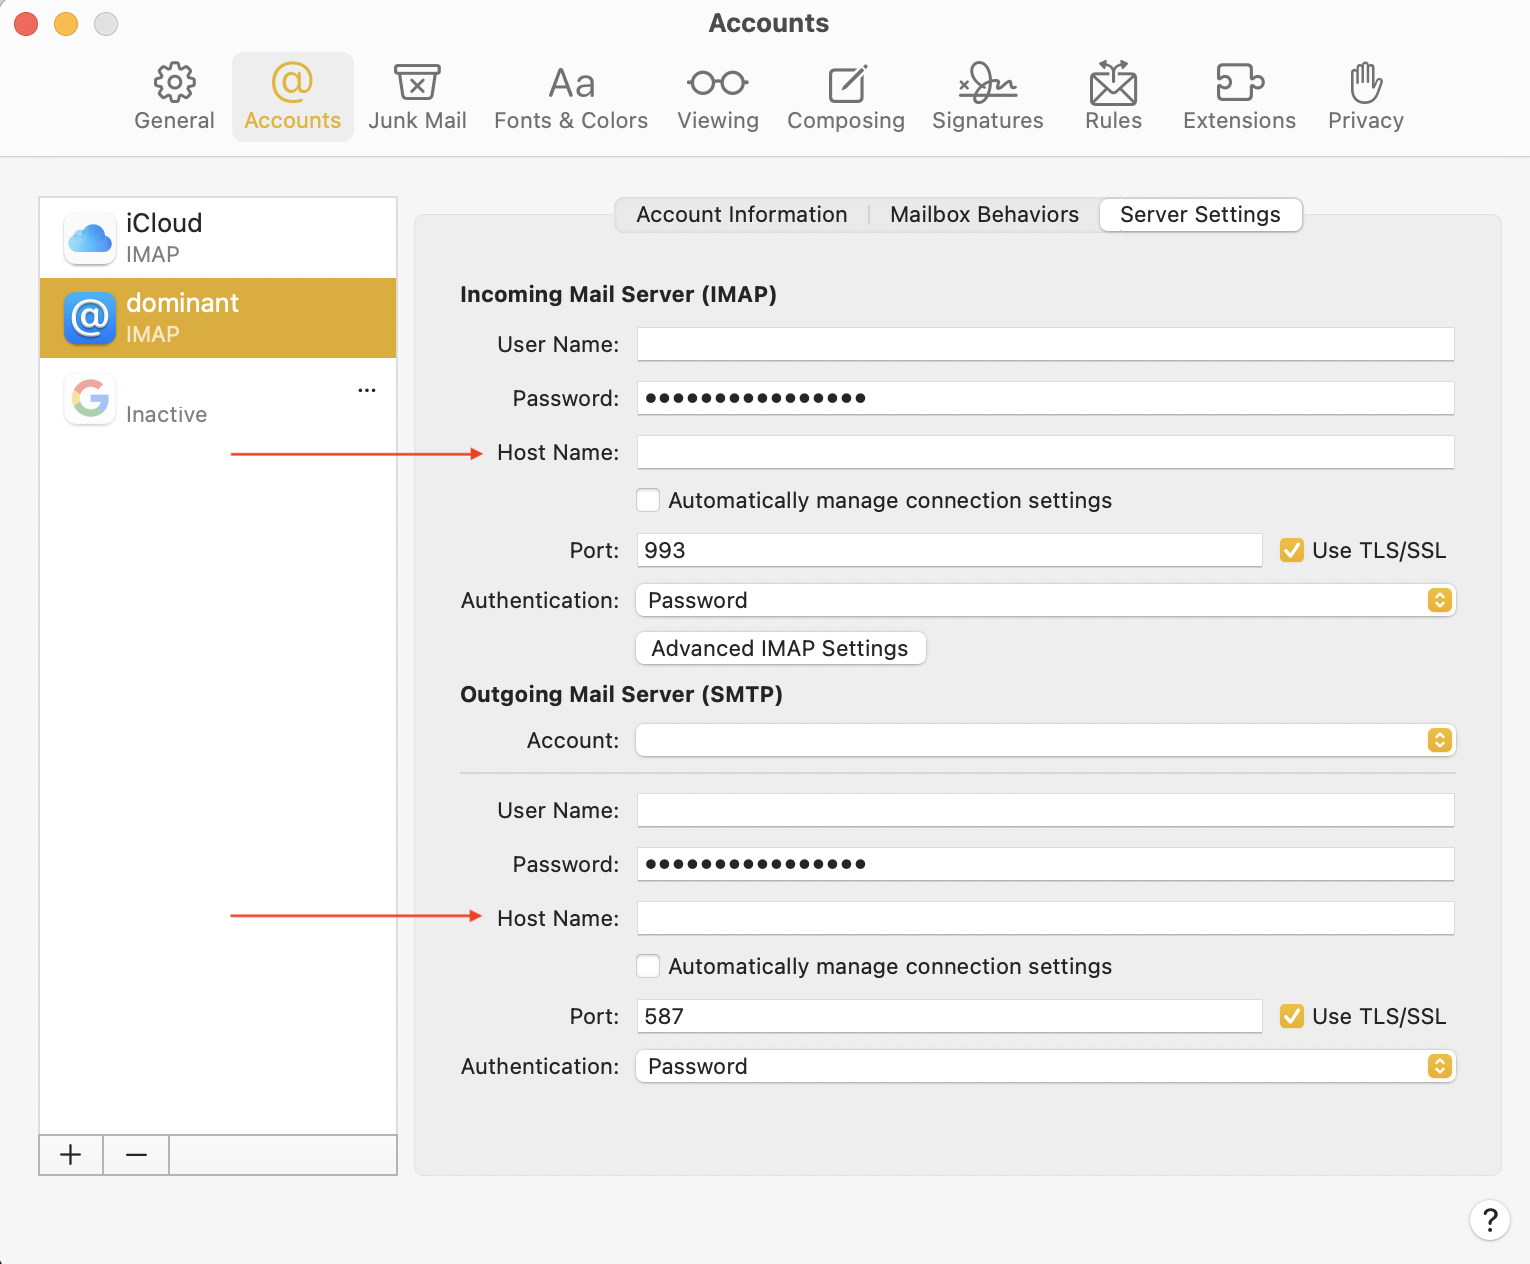Click the plus button to add account
This screenshot has height=1264, width=1530.
[71, 1155]
